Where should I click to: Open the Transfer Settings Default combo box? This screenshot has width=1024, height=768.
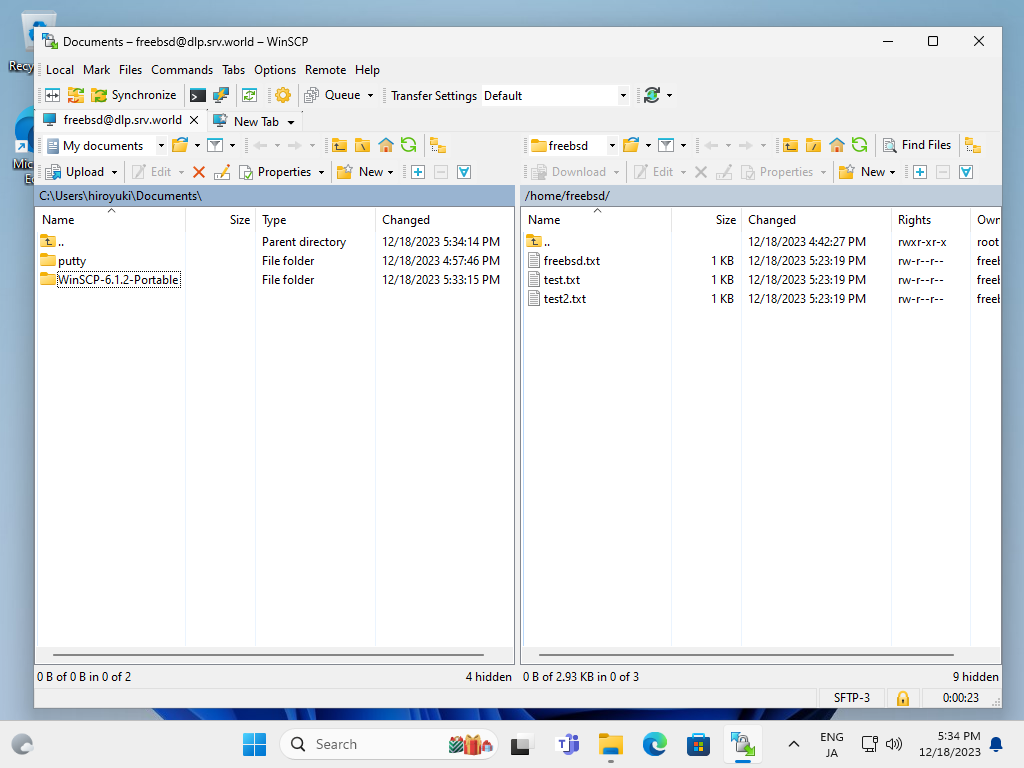[556, 95]
